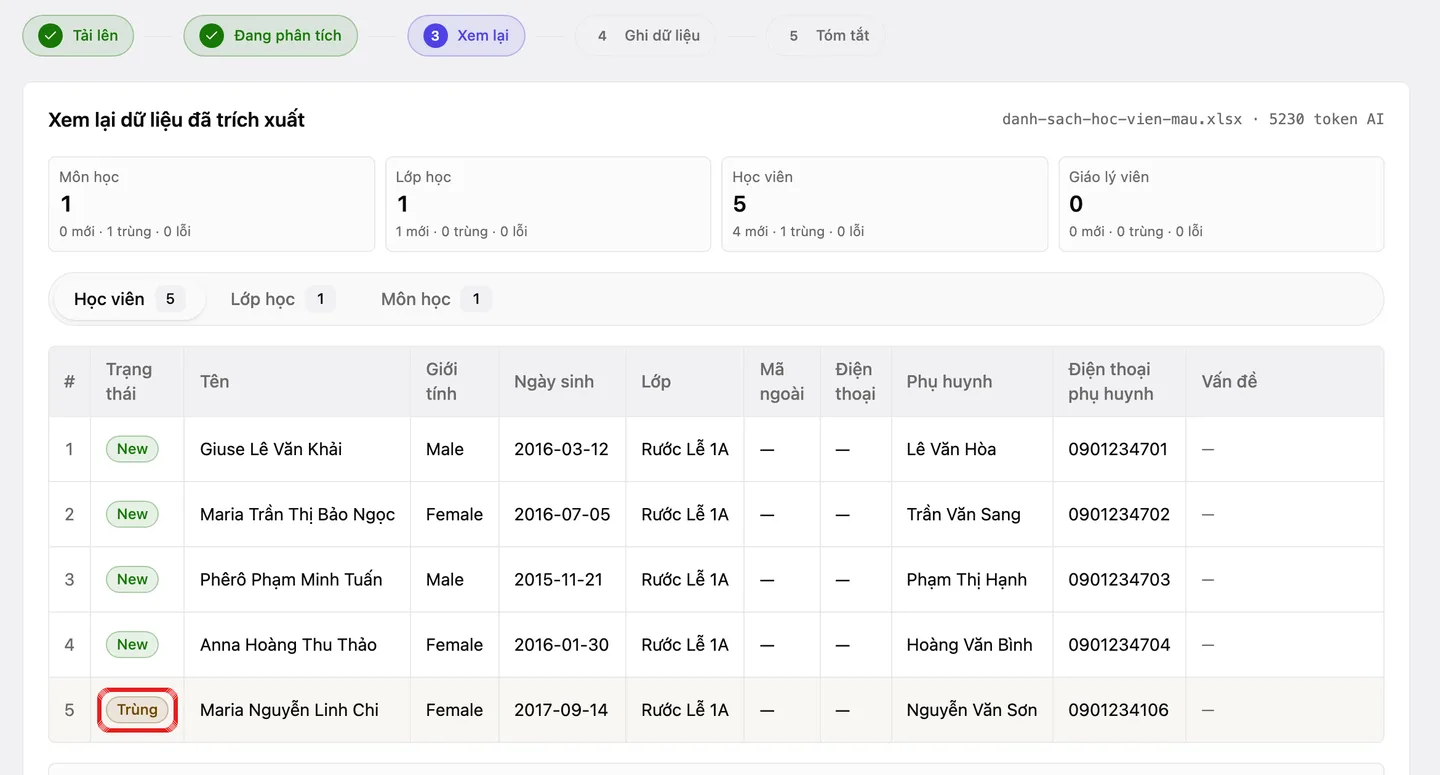Click the parent name Phạm Thị Hạnh
1440x775 pixels.
(x=967, y=579)
